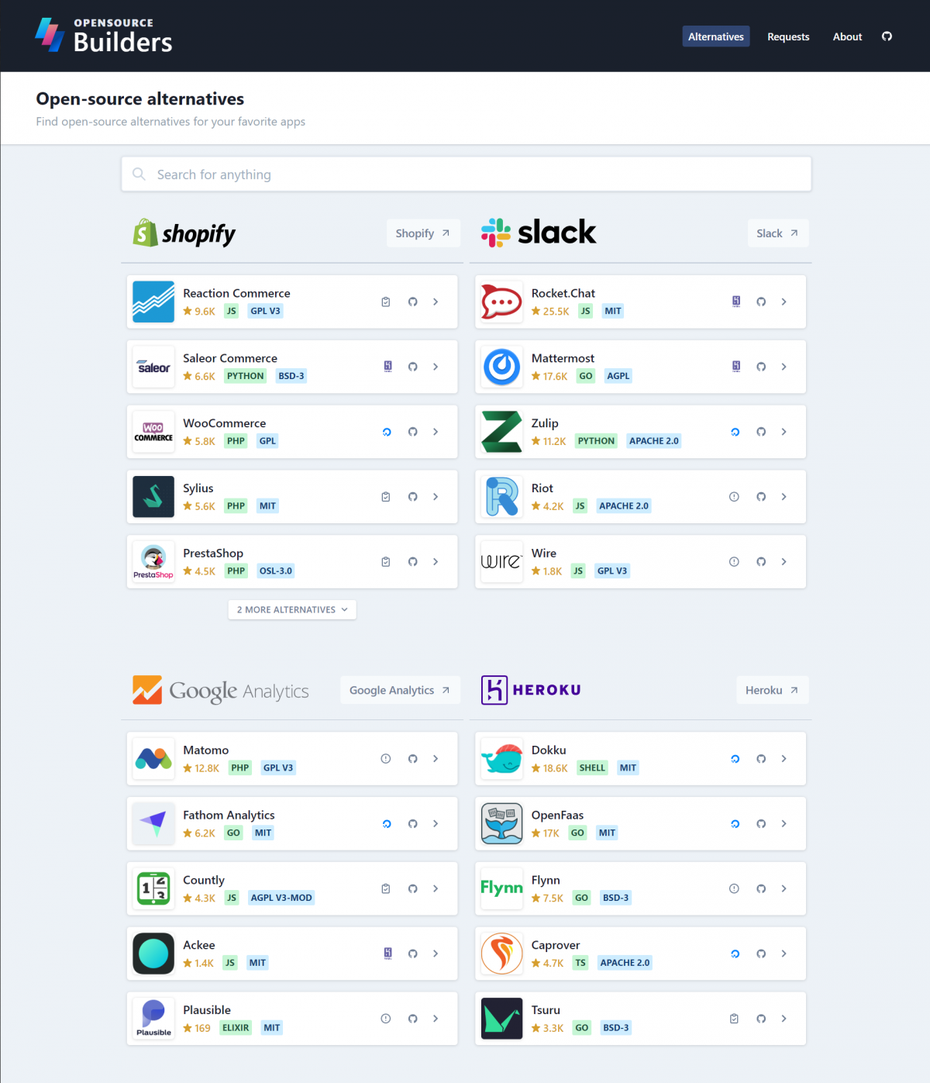Click Zulip logo thumbnail
Viewport: 930px width, 1083px height.
(x=502, y=432)
